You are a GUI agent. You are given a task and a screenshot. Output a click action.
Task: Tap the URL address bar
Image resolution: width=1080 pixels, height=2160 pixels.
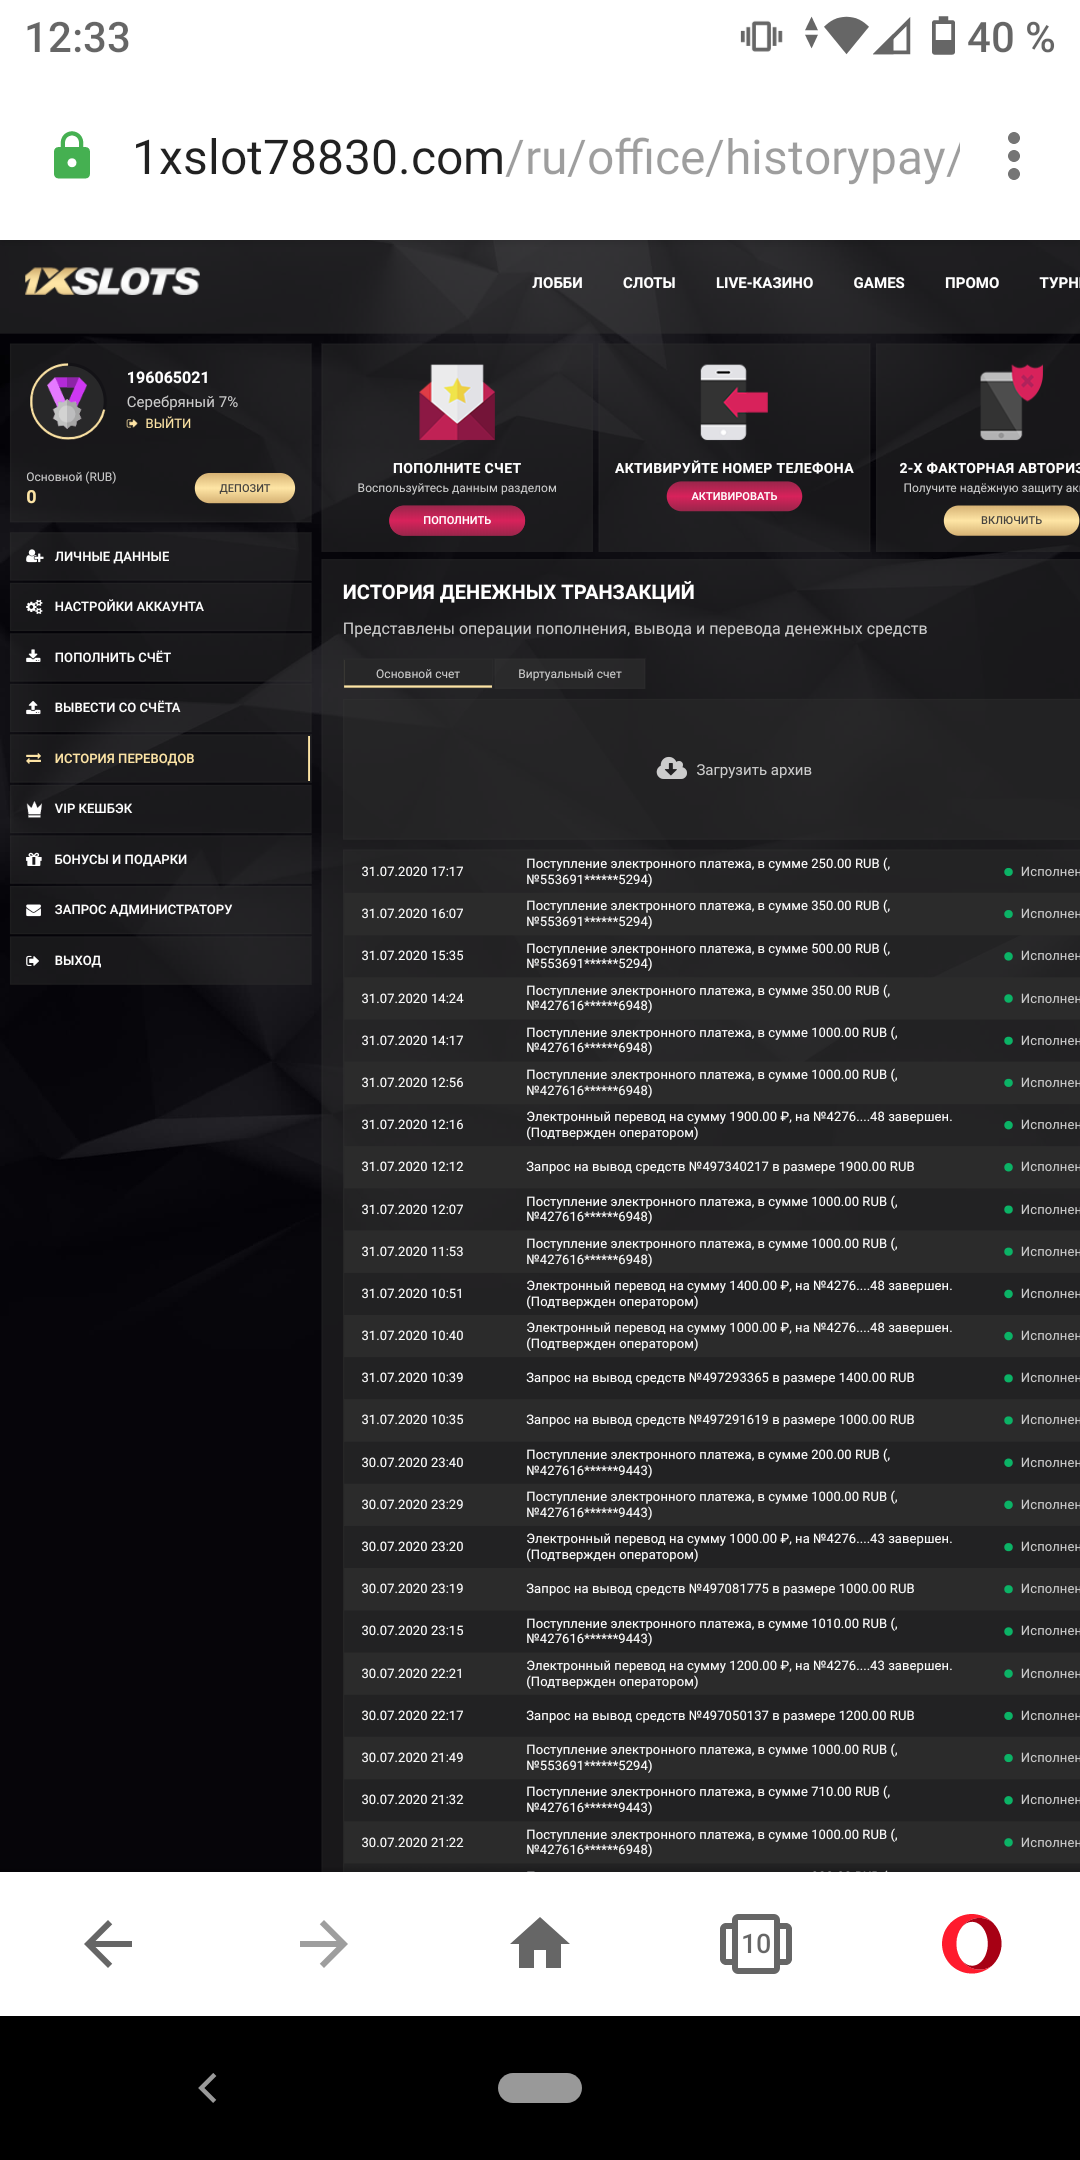point(546,157)
